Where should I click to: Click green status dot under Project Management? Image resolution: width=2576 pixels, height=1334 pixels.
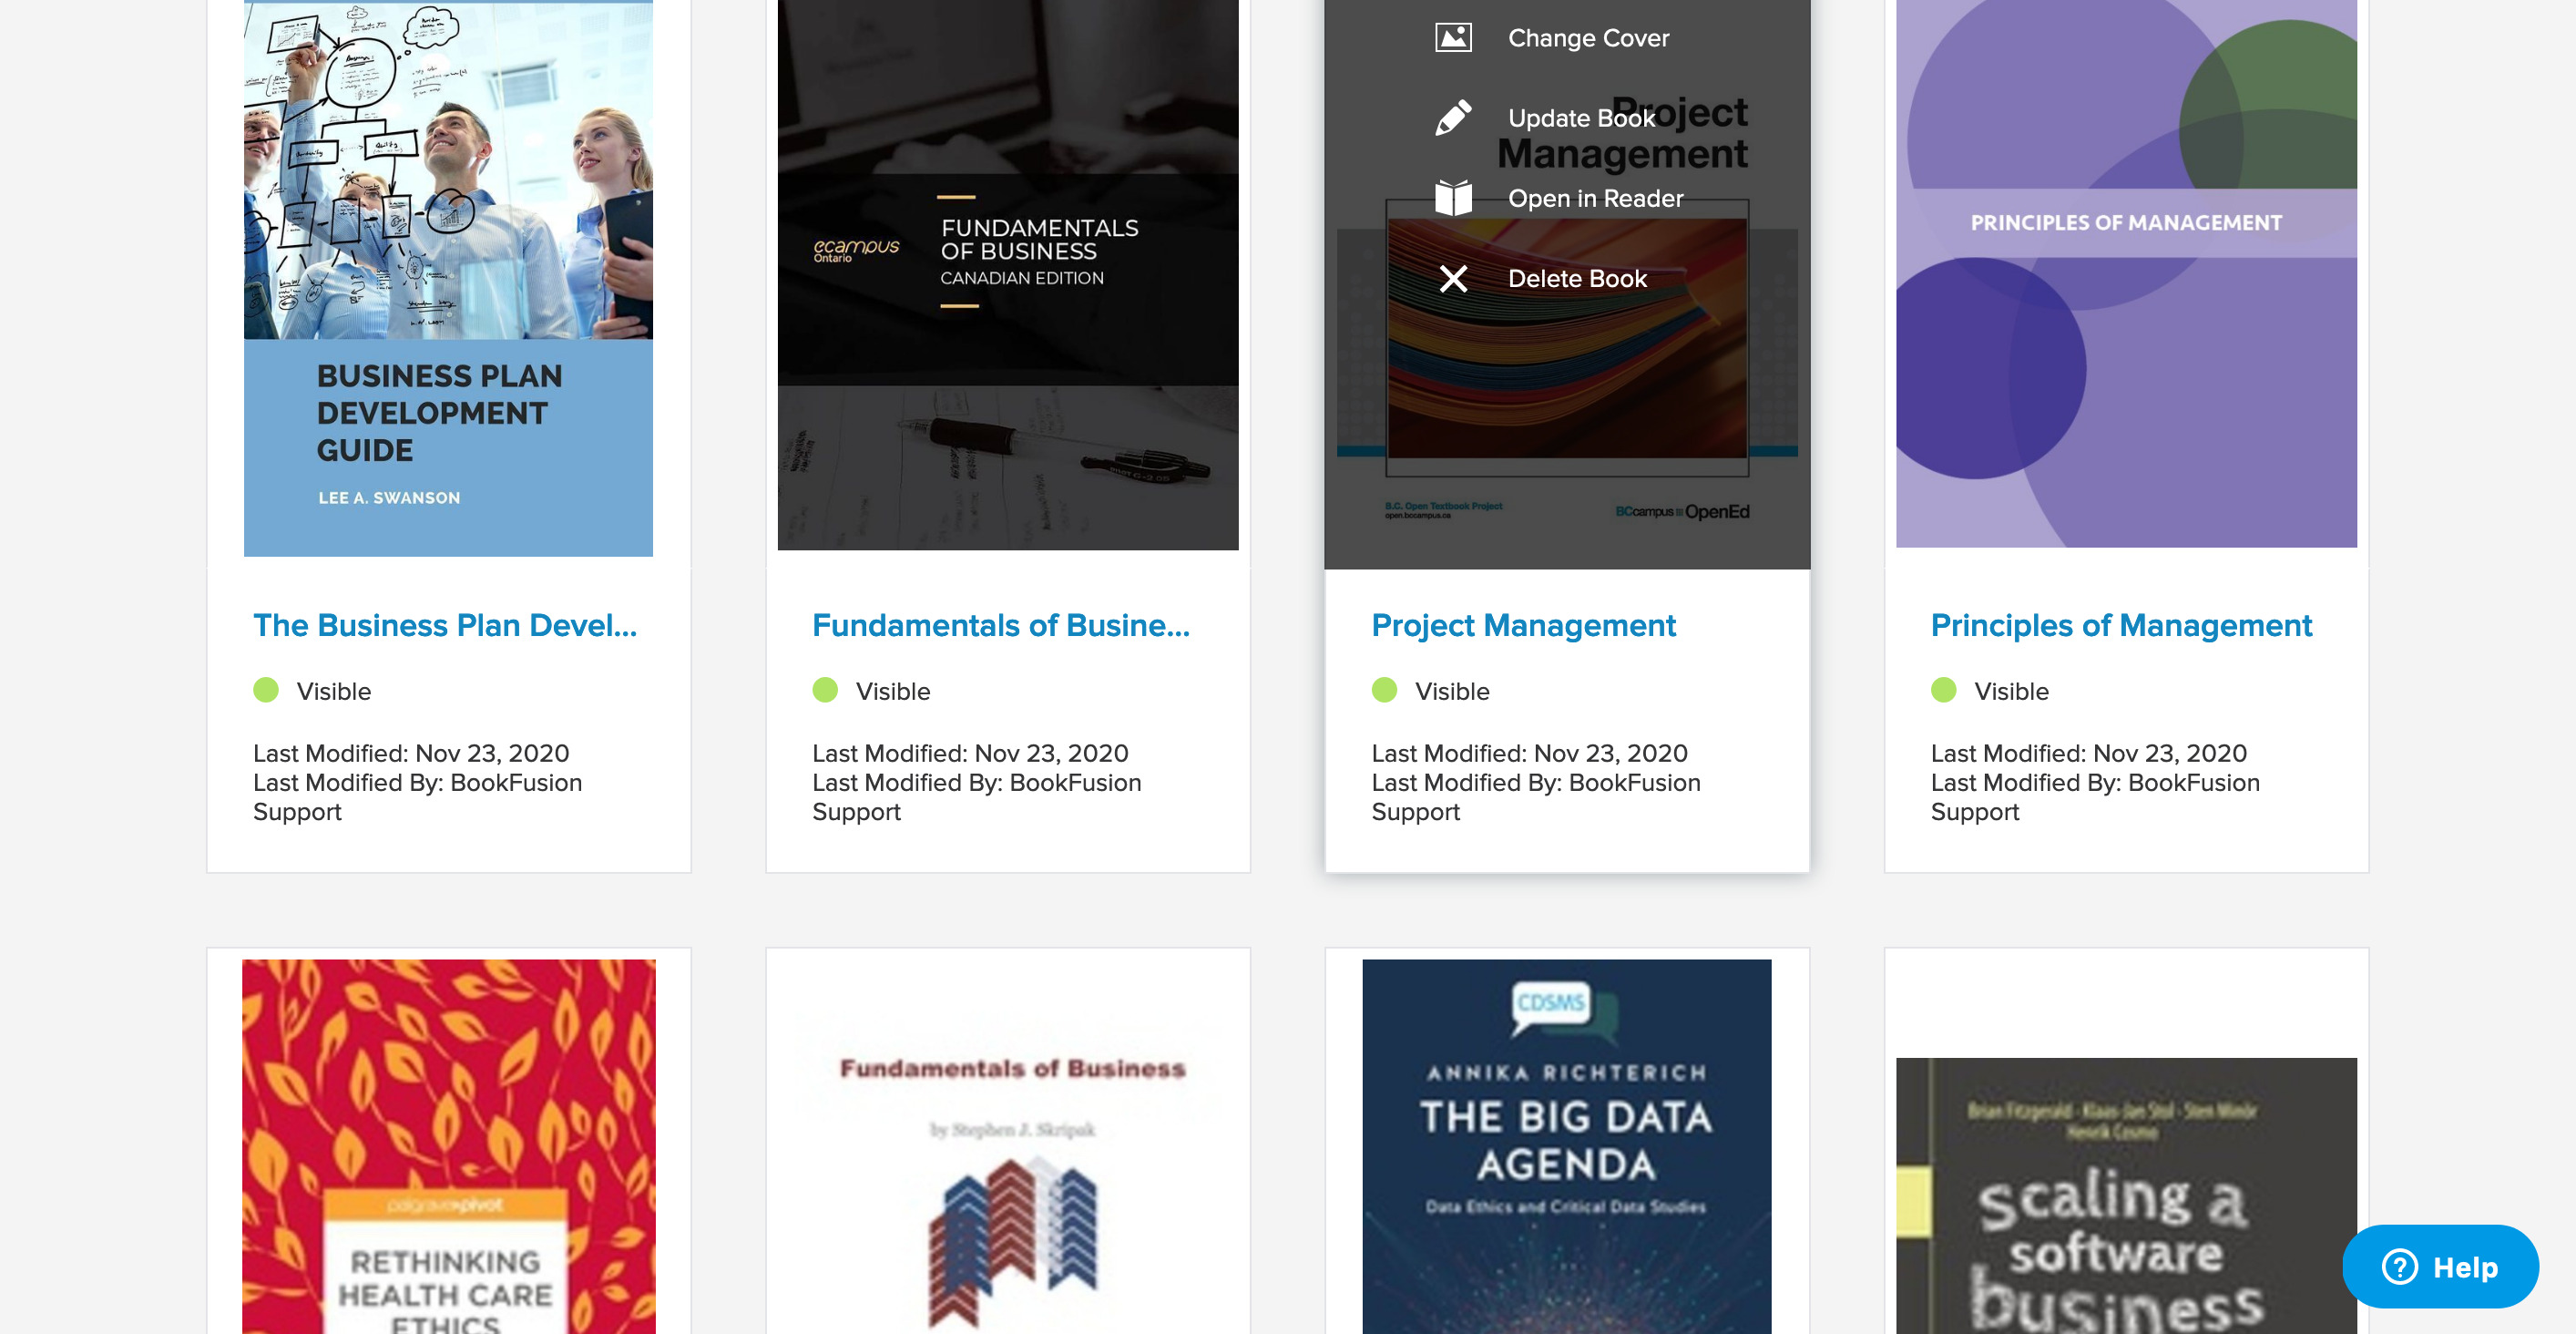(x=1384, y=690)
